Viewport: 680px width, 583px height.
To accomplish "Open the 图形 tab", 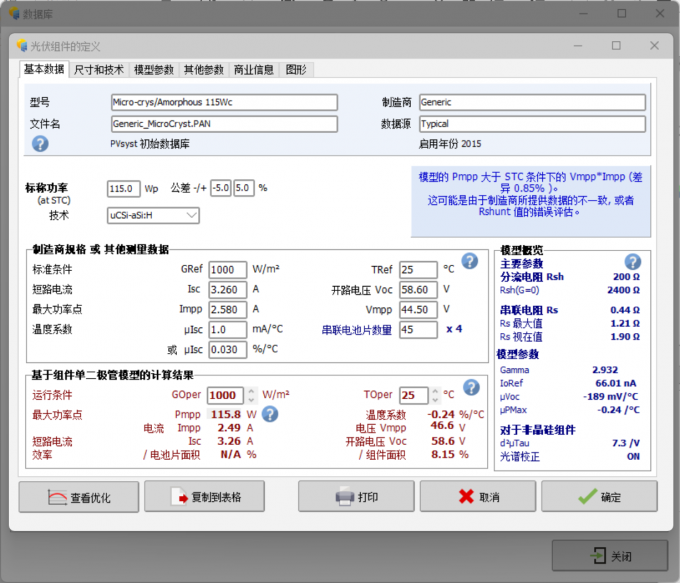I will (x=296, y=69).
